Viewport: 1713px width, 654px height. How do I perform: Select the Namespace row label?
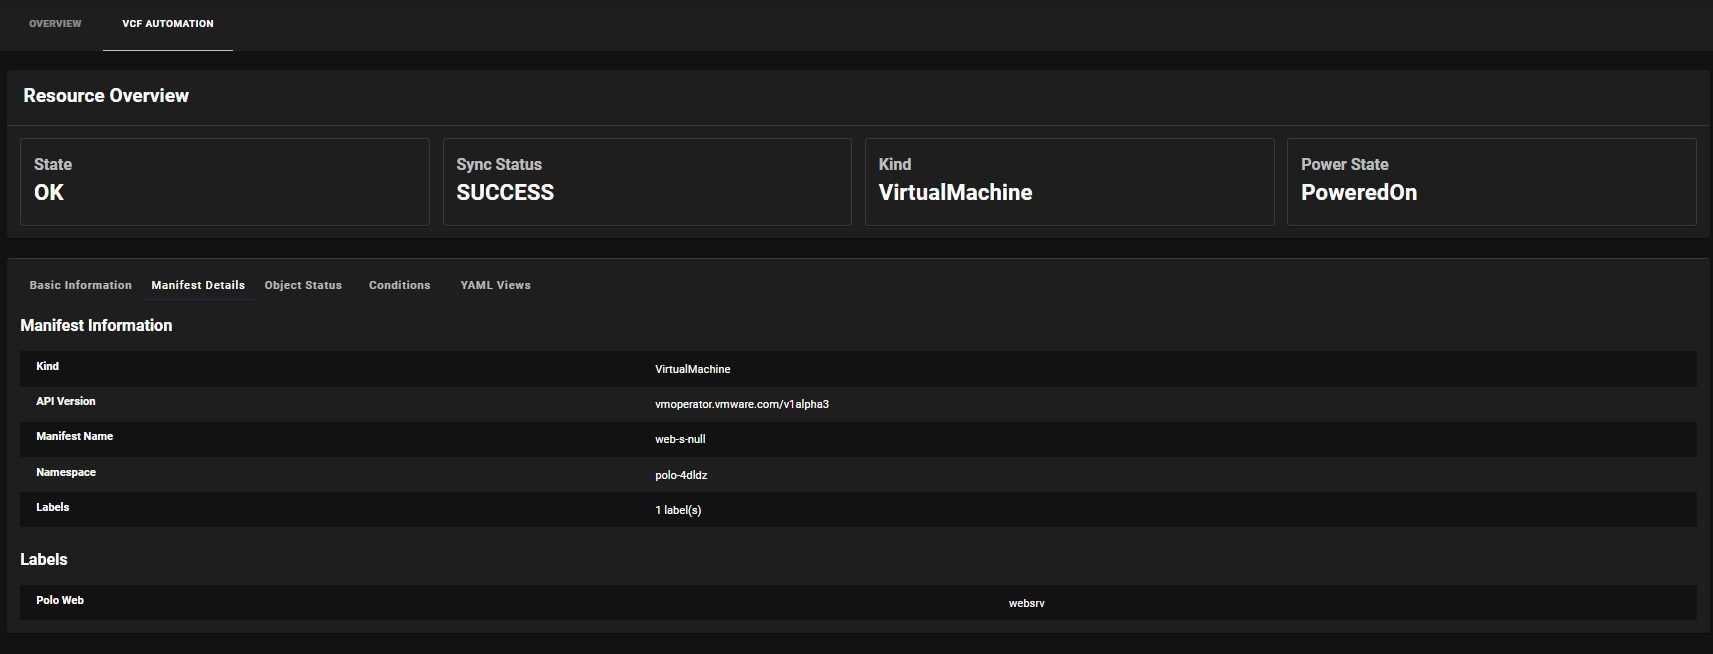click(x=66, y=472)
